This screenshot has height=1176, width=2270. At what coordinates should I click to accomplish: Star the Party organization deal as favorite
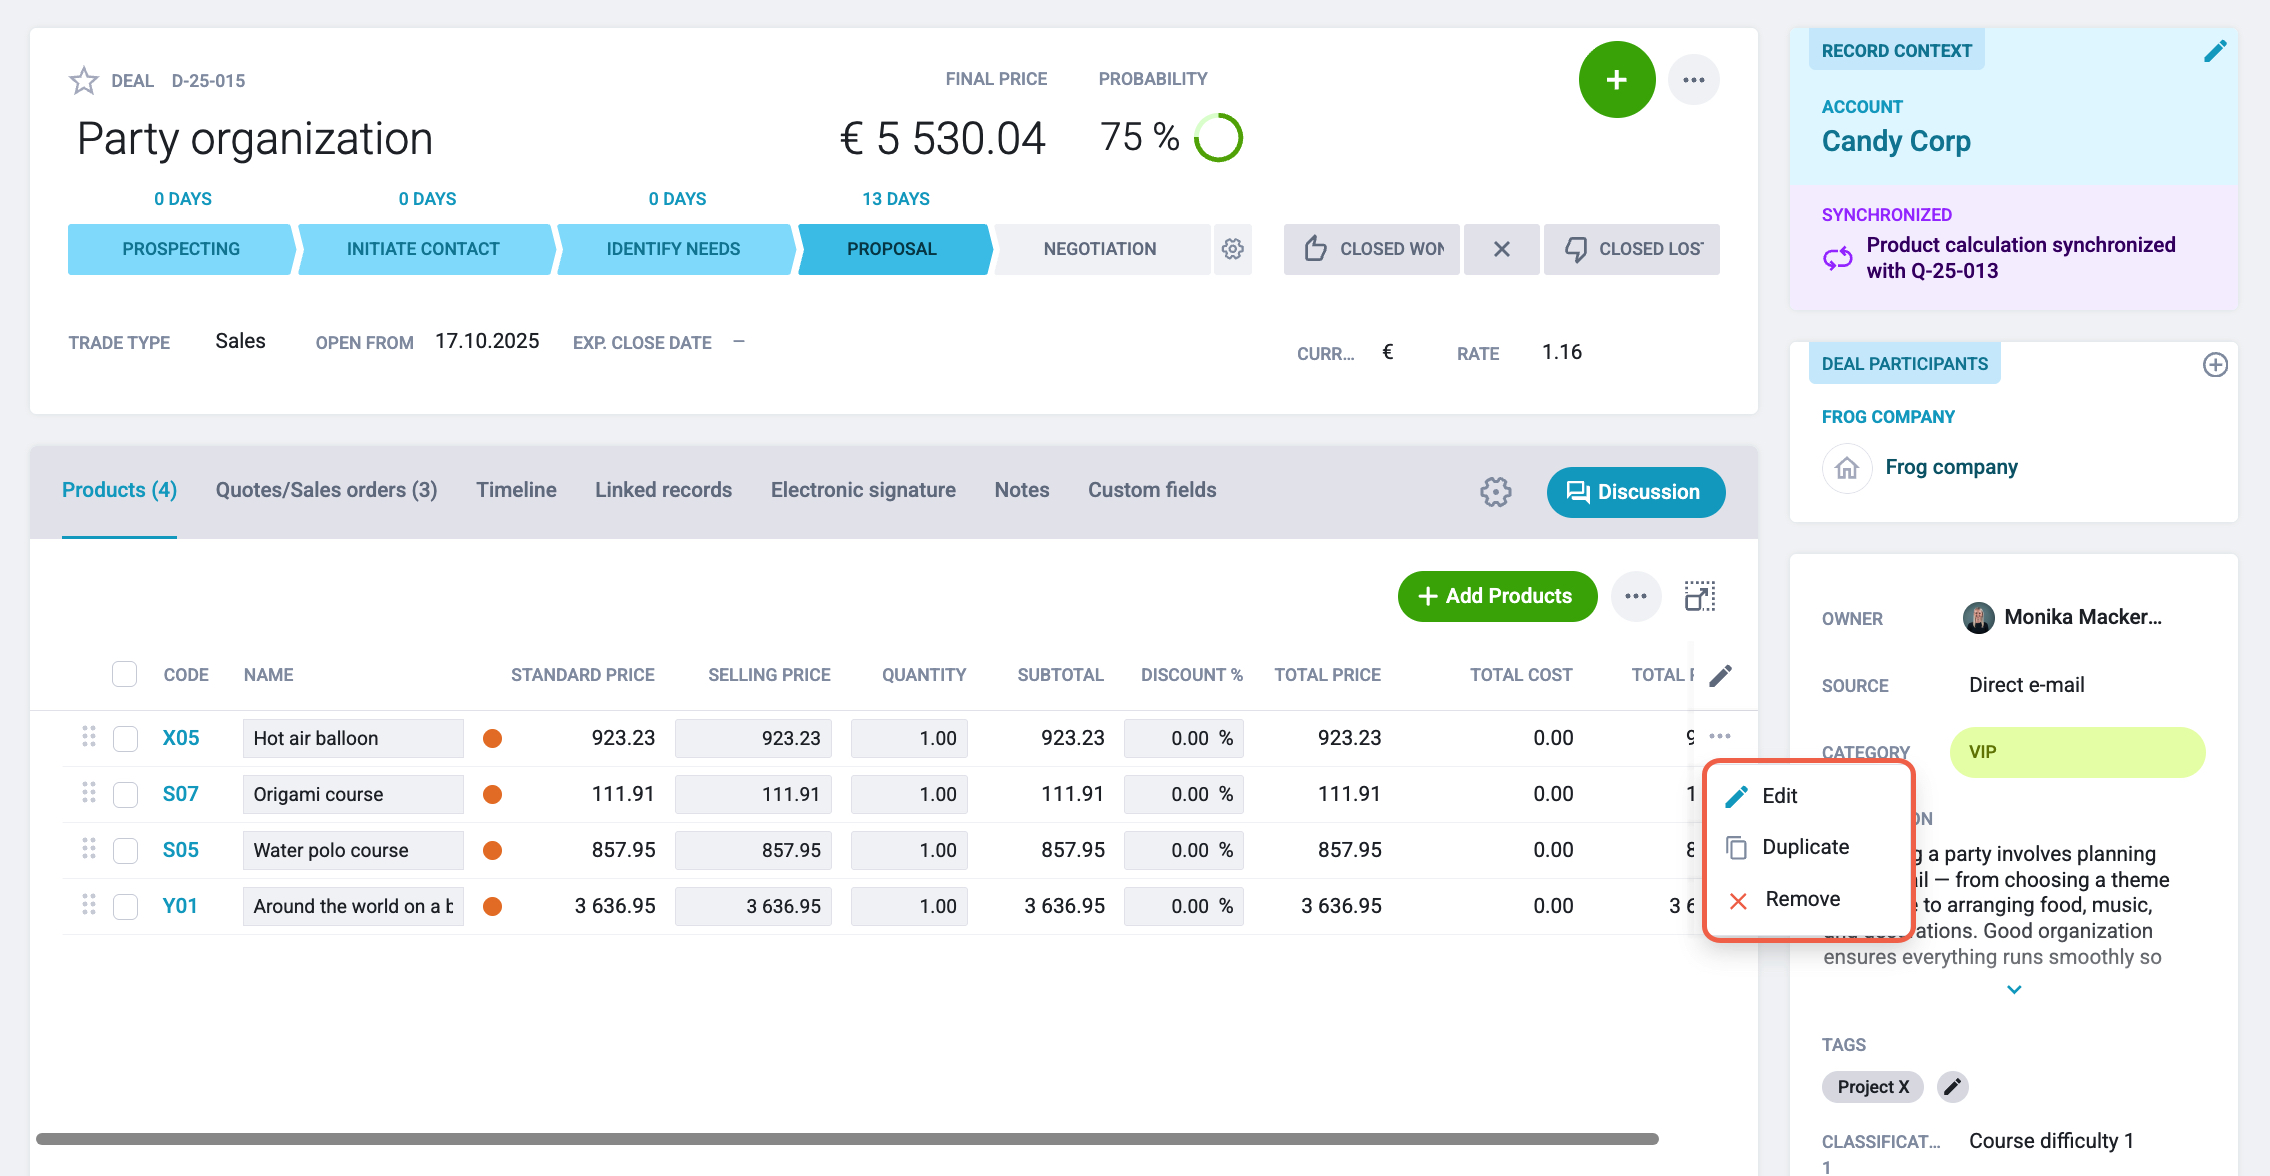click(84, 80)
